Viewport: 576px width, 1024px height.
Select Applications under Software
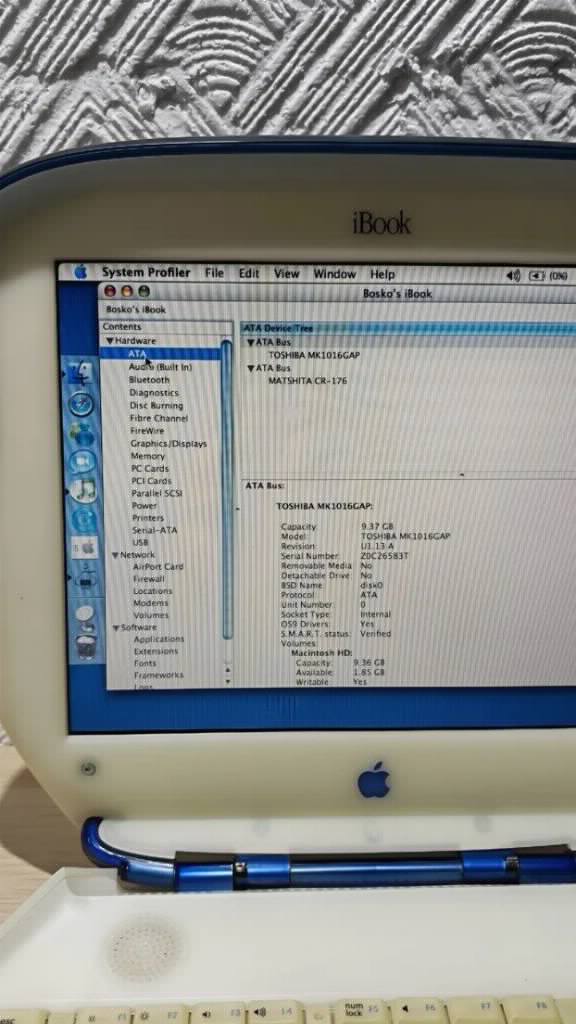[159, 639]
